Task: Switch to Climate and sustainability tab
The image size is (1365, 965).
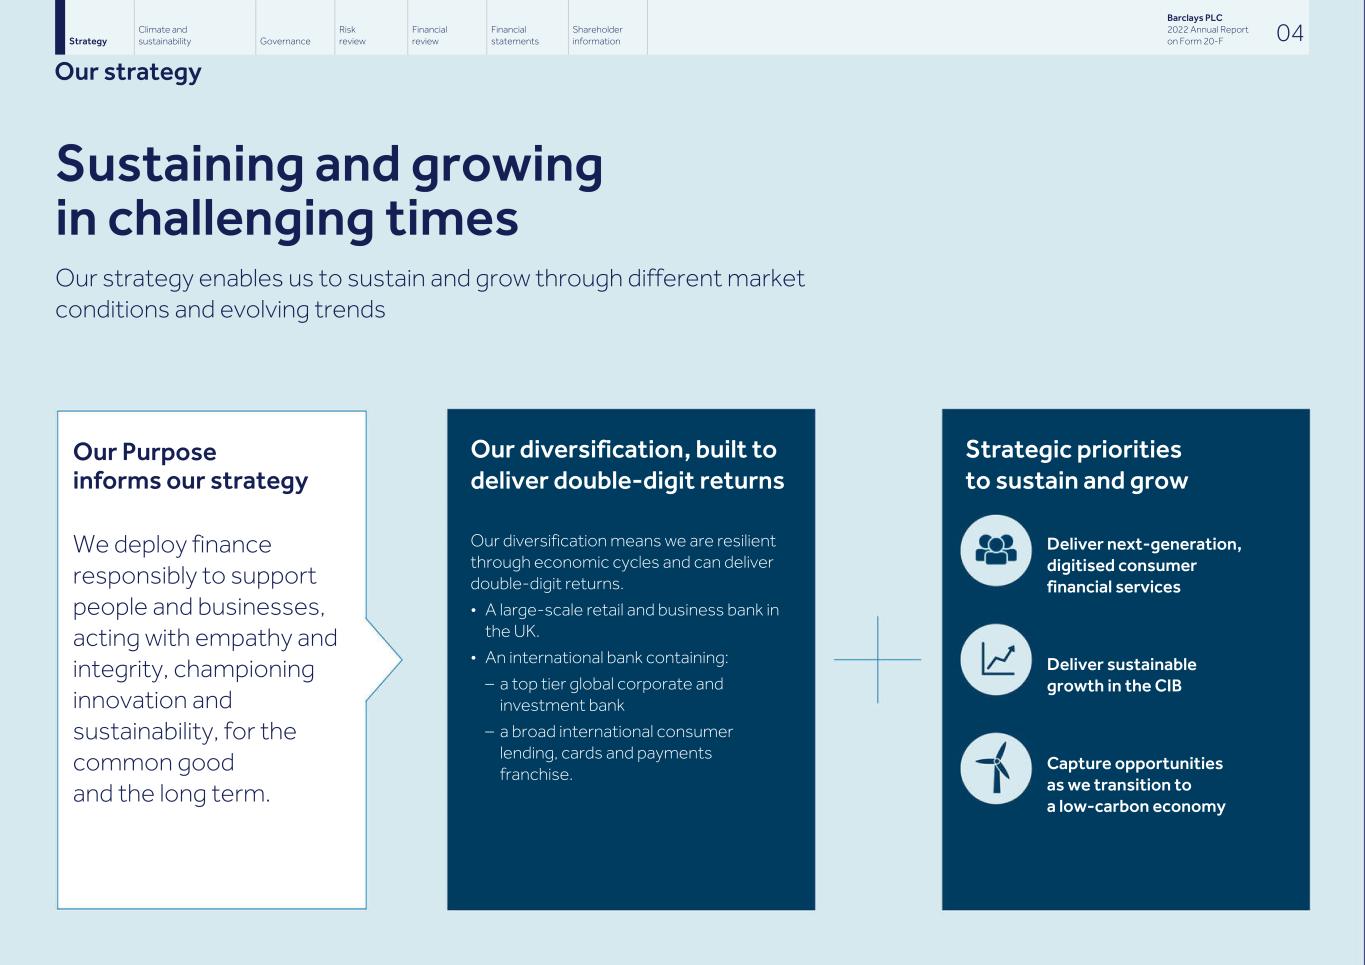Action: pos(165,36)
